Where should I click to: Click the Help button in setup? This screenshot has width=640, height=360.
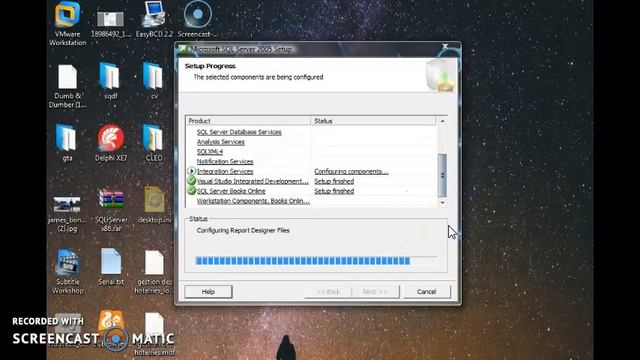point(208,291)
